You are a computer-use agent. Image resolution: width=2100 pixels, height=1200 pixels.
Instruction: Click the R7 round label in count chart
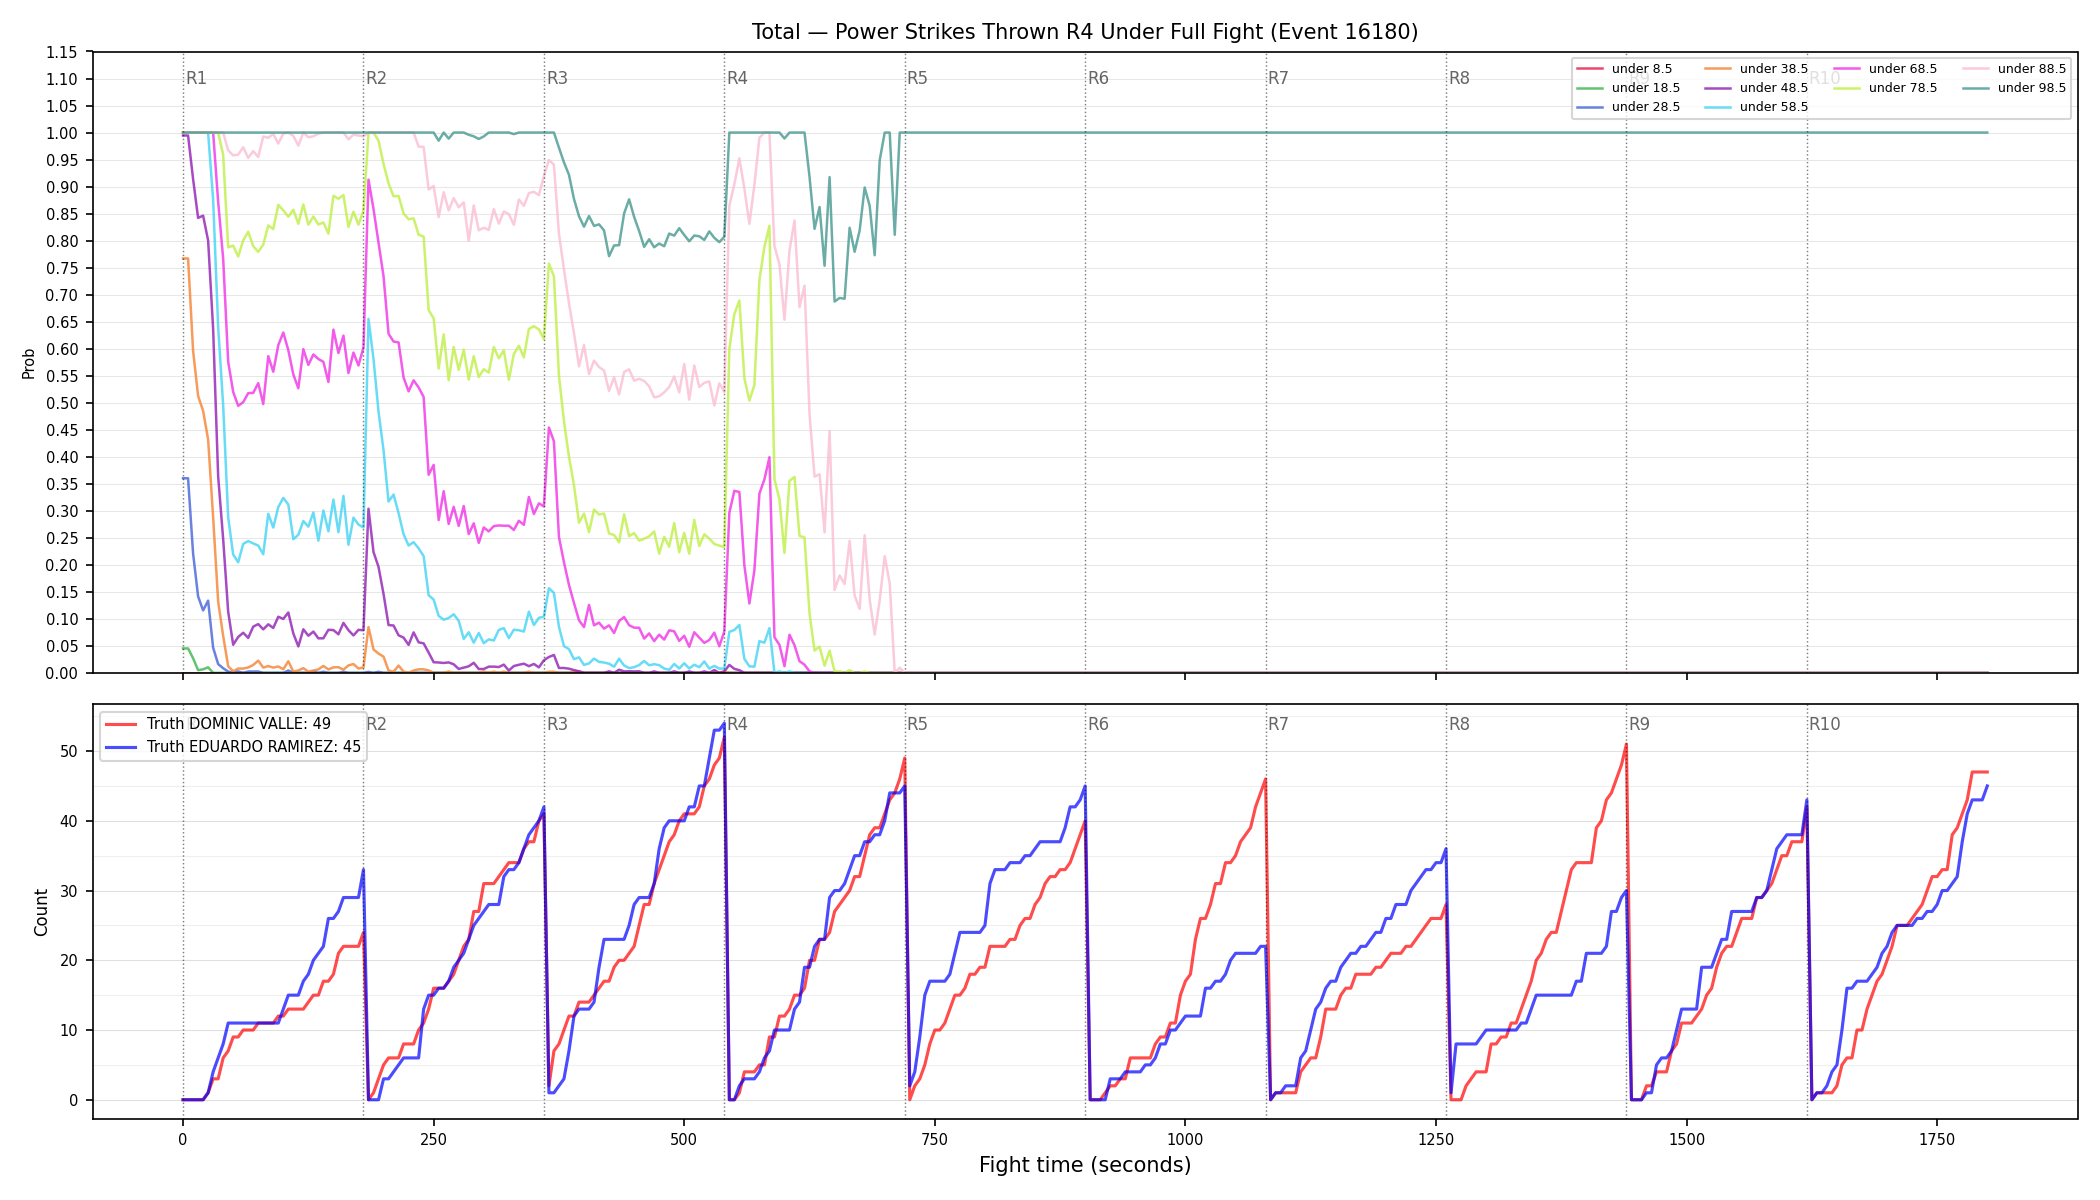tap(1279, 724)
